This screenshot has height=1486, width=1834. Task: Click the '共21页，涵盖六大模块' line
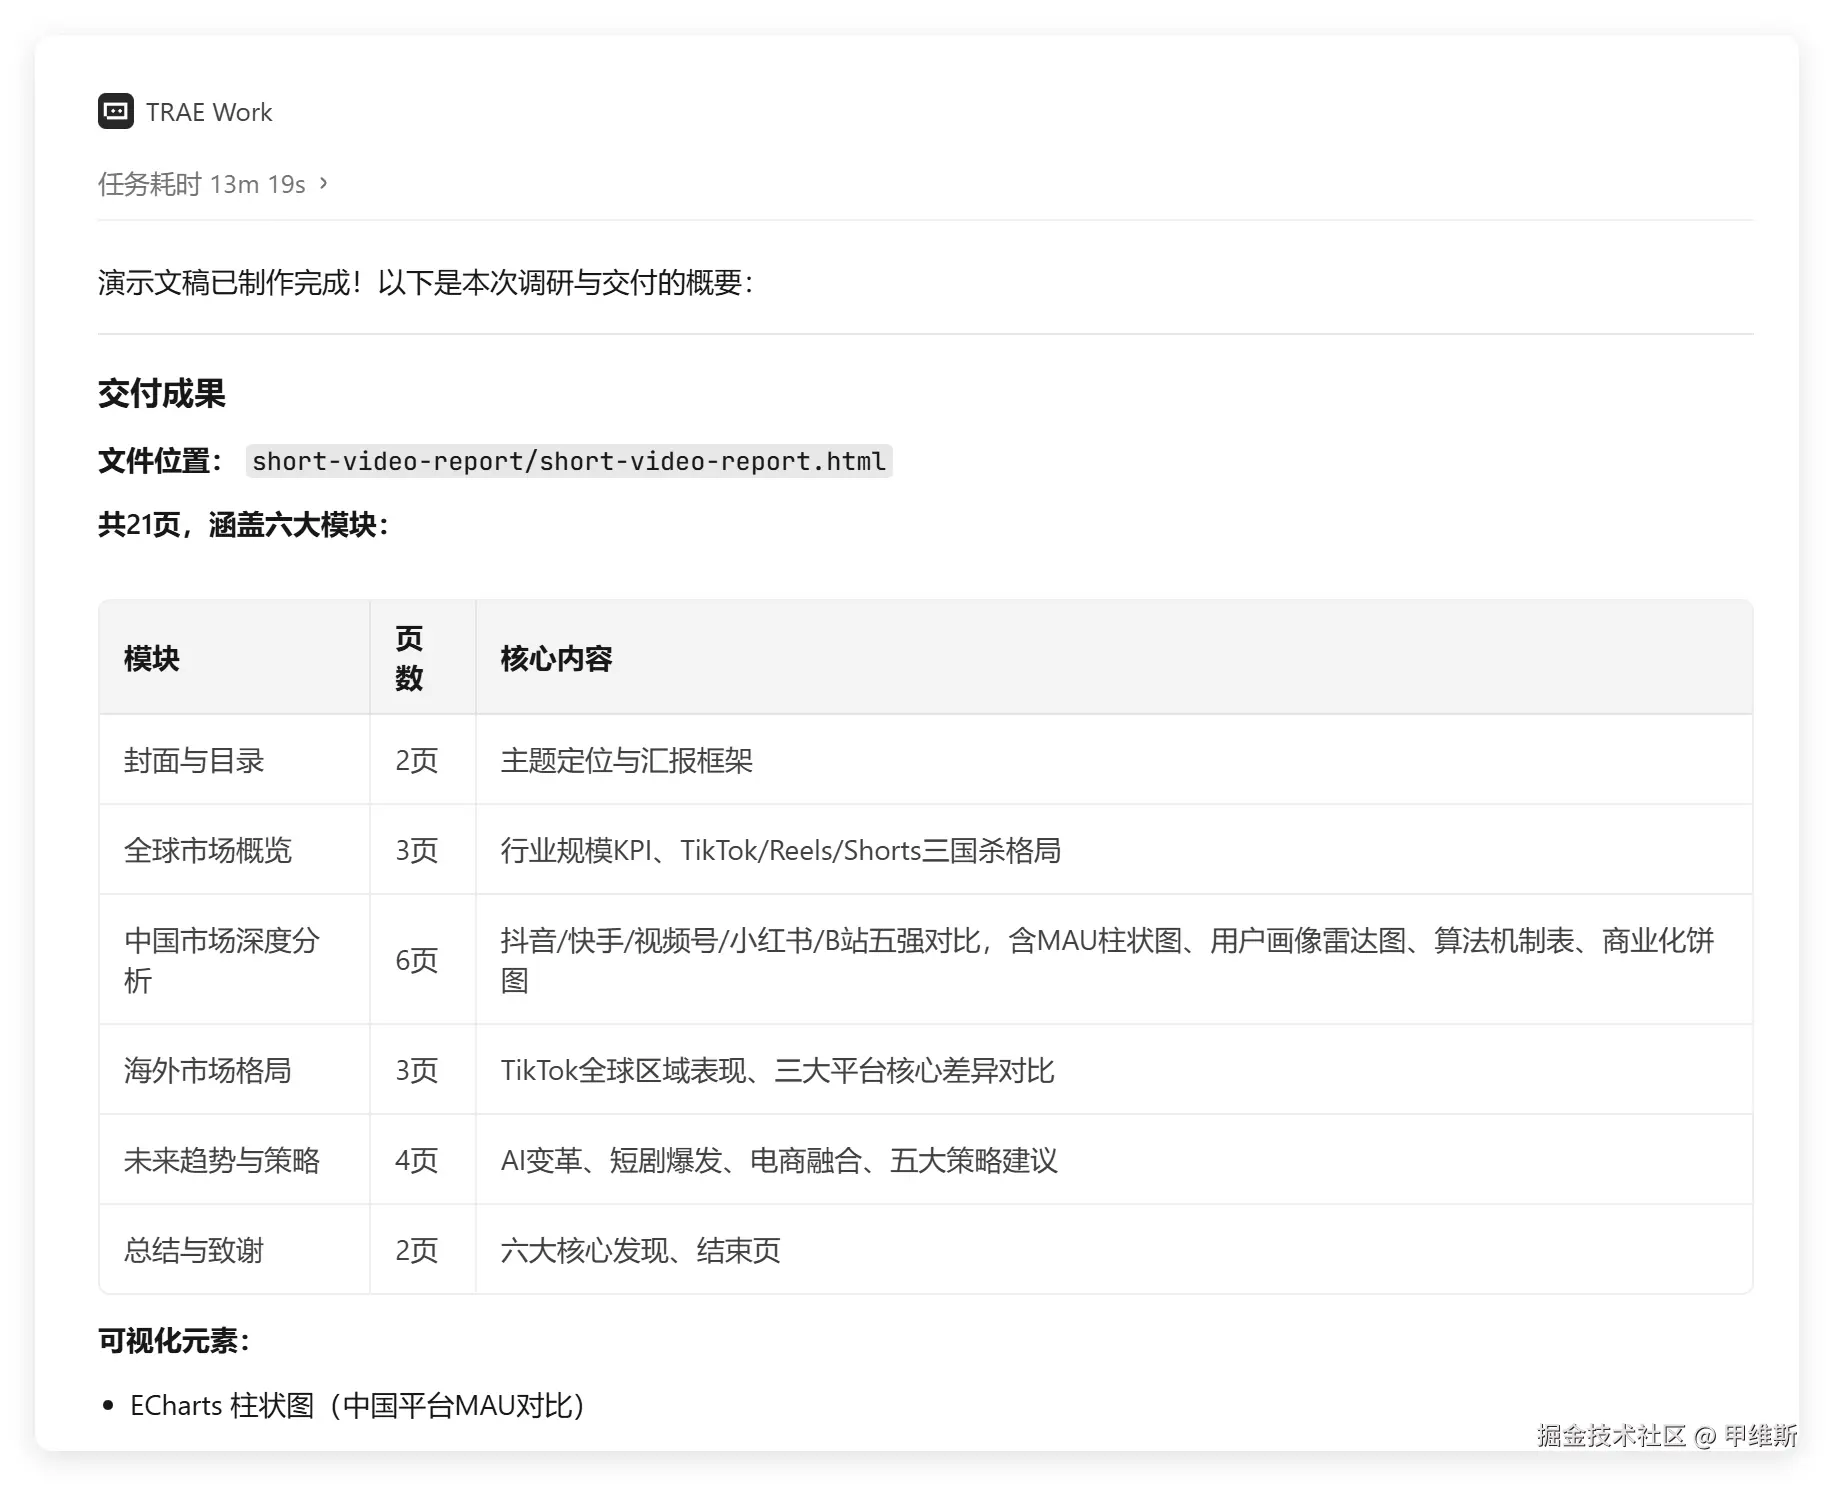coord(243,525)
